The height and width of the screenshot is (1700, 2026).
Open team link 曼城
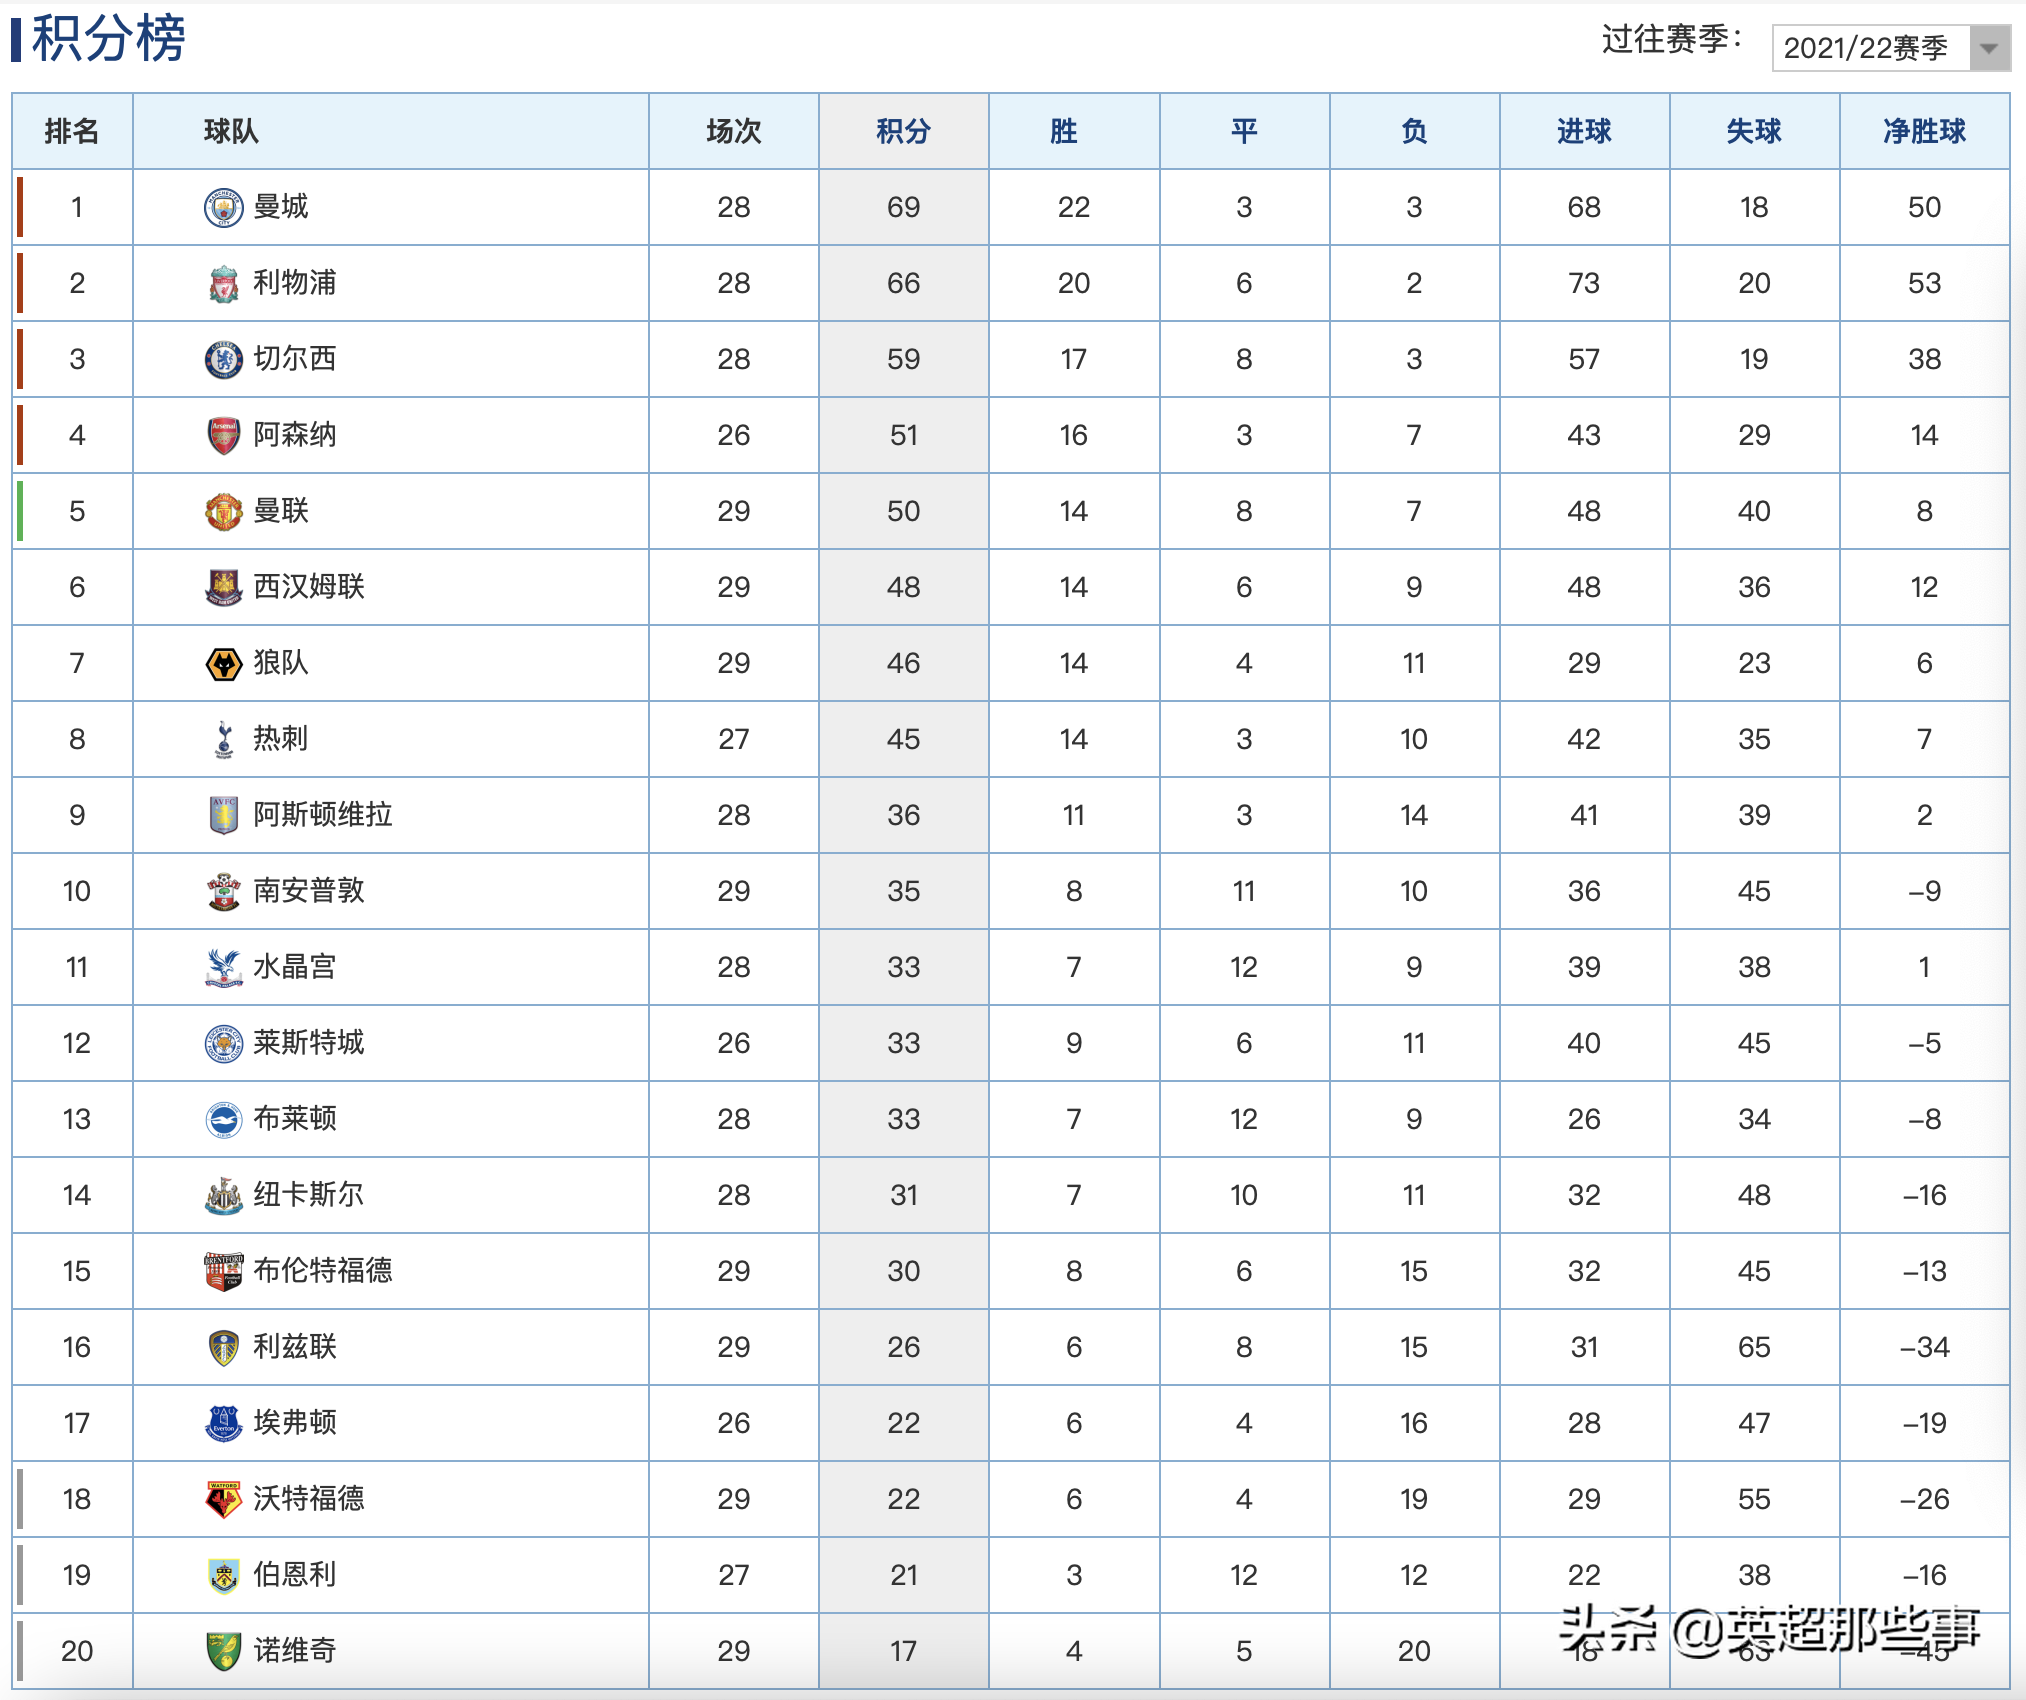281,207
